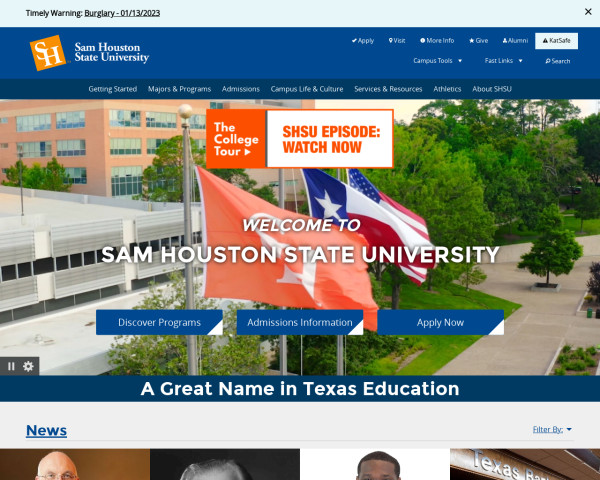Click the Apply Now button

(x=440, y=322)
